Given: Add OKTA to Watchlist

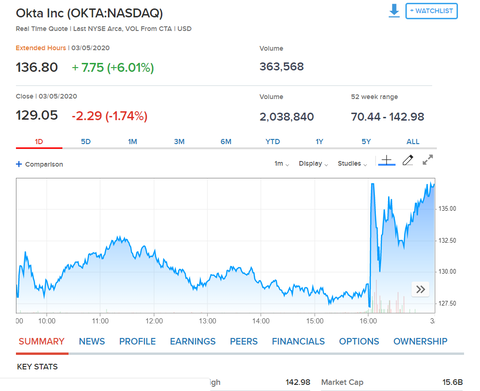Looking at the screenshot, I should pyautogui.click(x=431, y=11).
